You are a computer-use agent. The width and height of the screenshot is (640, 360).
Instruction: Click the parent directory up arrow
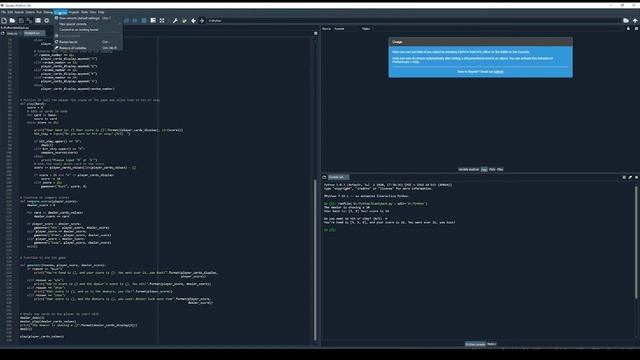point(635,20)
